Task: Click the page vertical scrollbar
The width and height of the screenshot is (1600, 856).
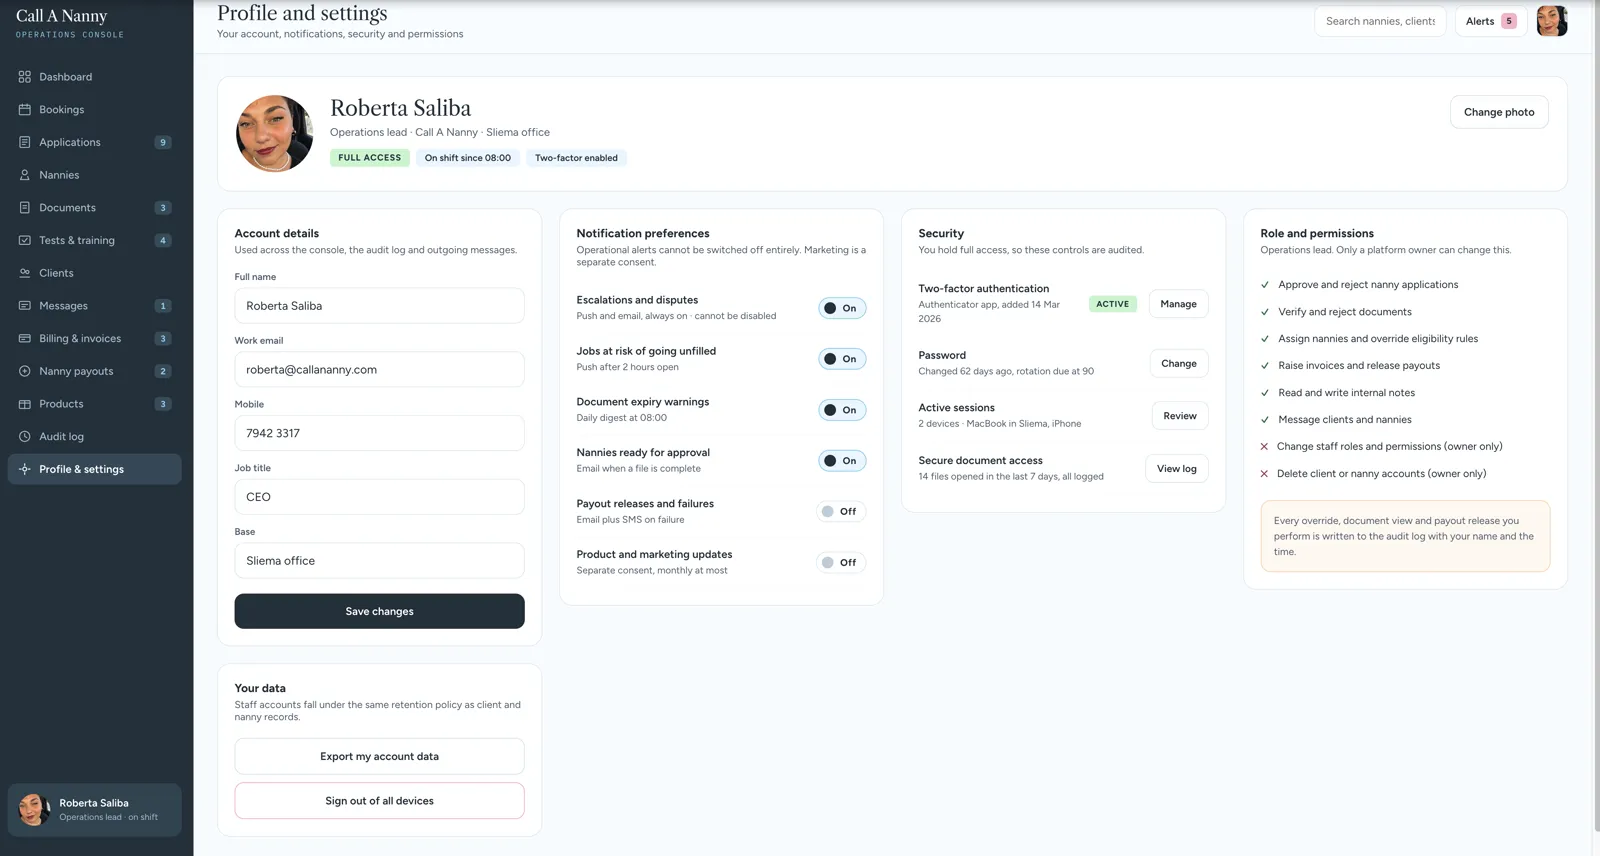Action: [1595, 415]
